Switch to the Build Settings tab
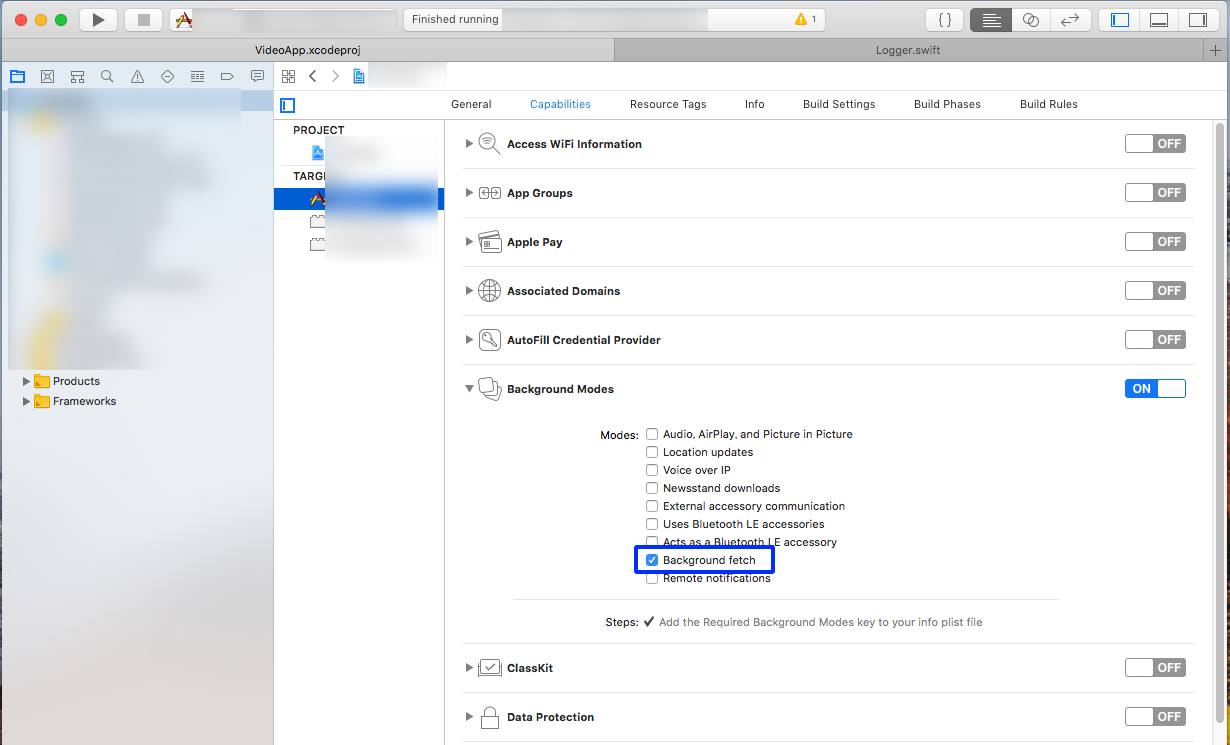The height and width of the screenshot is (745, 1230). (x=838, y=104)
